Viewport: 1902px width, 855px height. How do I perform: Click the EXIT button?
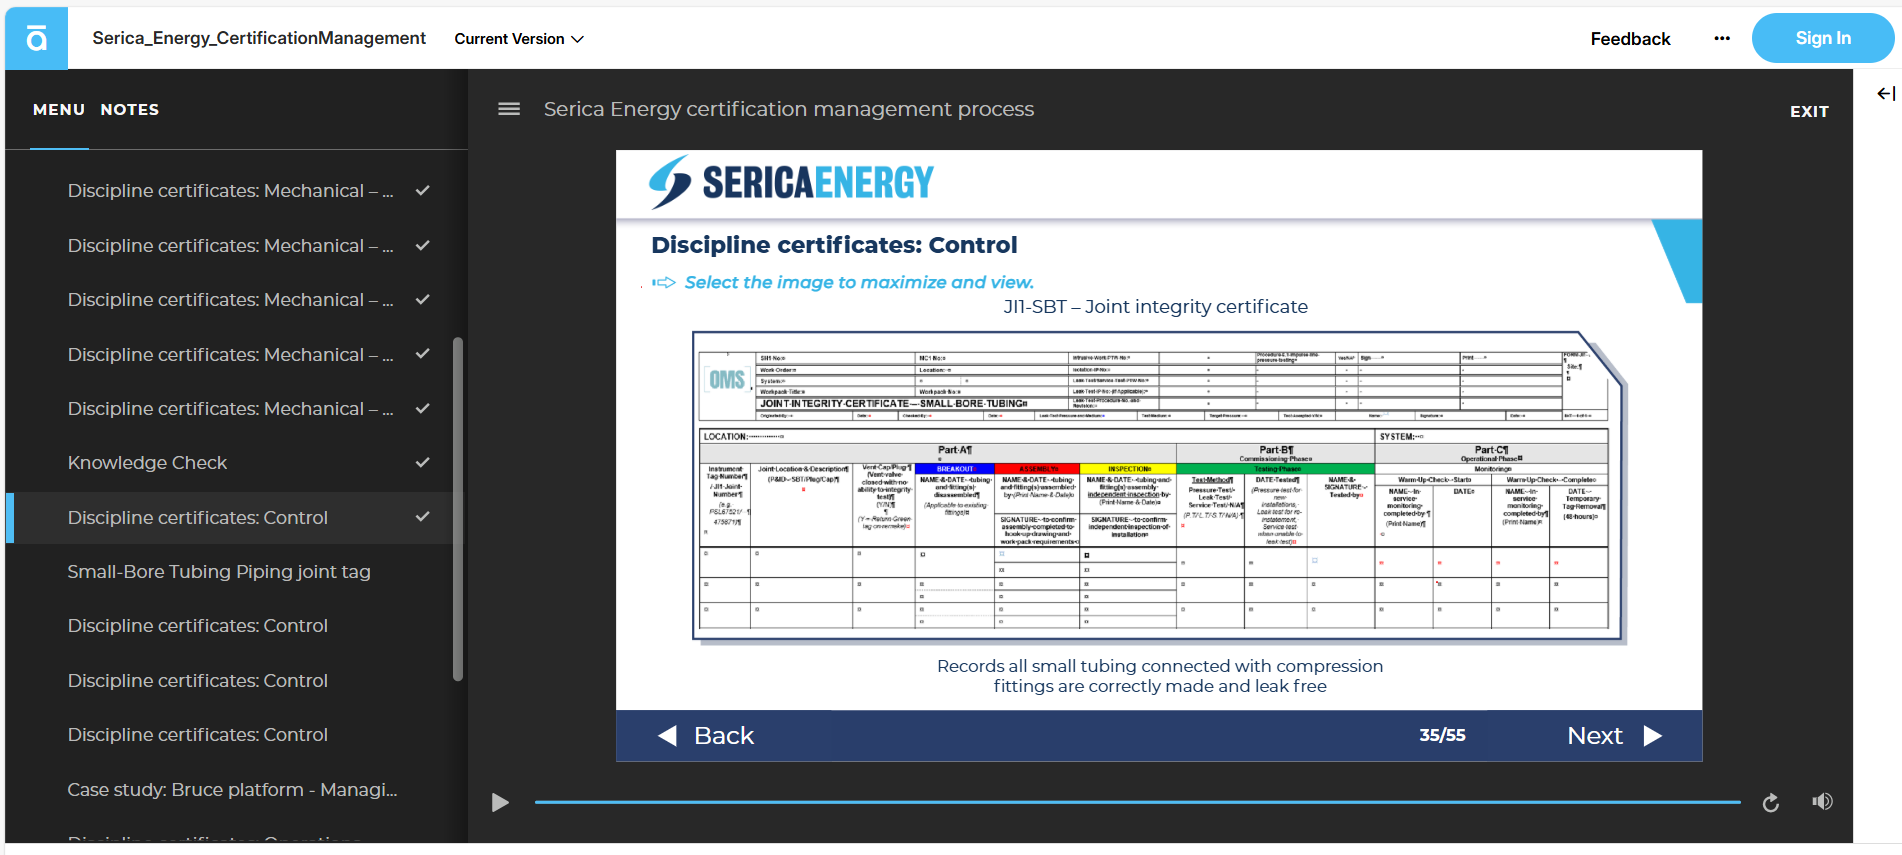coord(1809,112)
